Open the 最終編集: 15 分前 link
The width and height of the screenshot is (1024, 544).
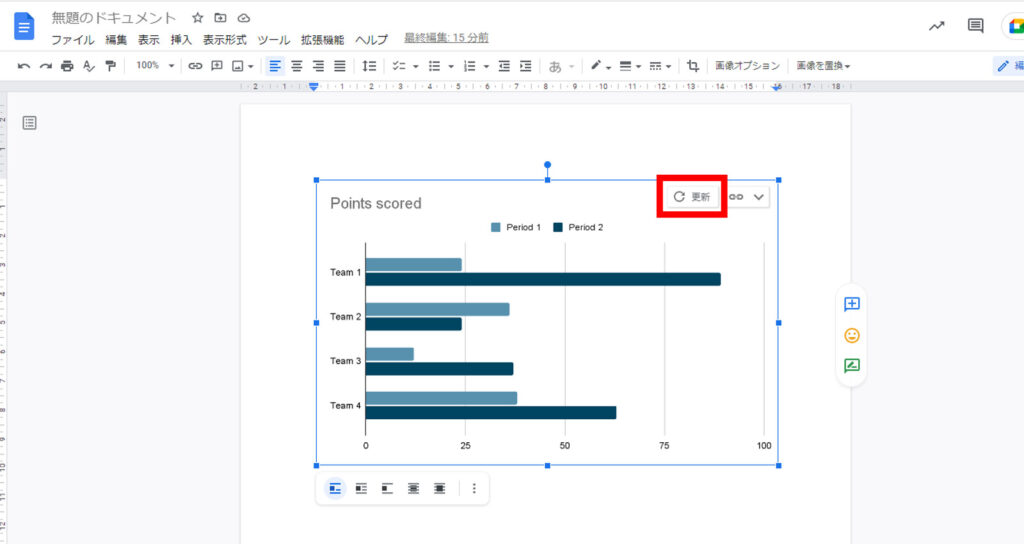[446, 38]
